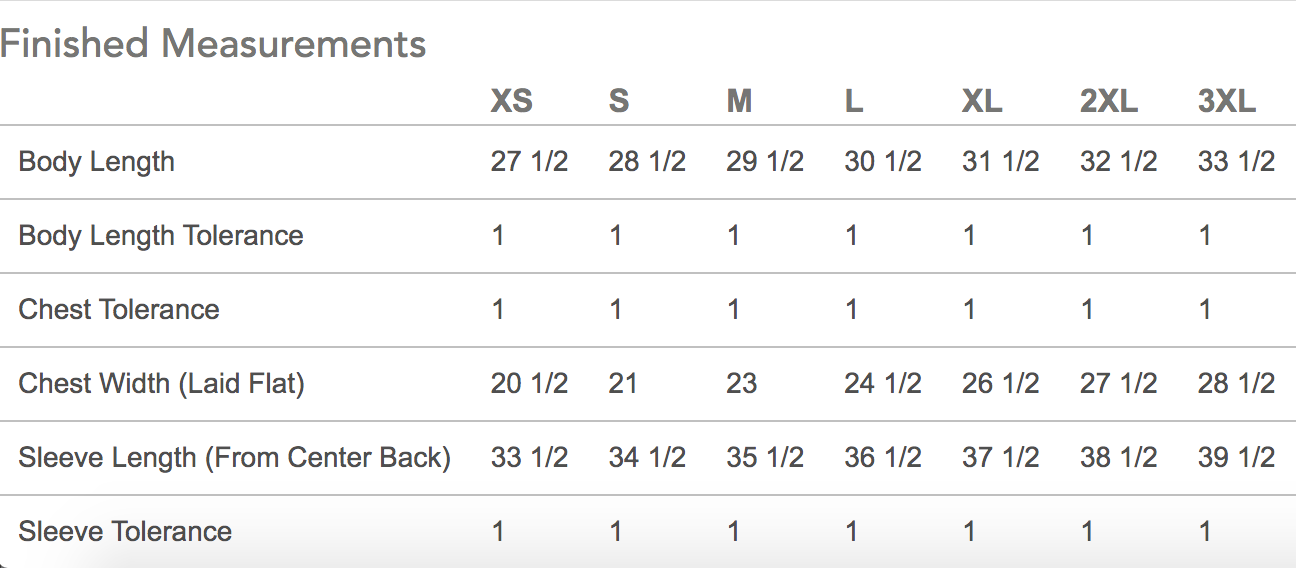Select the XL size column header
Viewport: 1296px width, 568px height.
[981, 101]
